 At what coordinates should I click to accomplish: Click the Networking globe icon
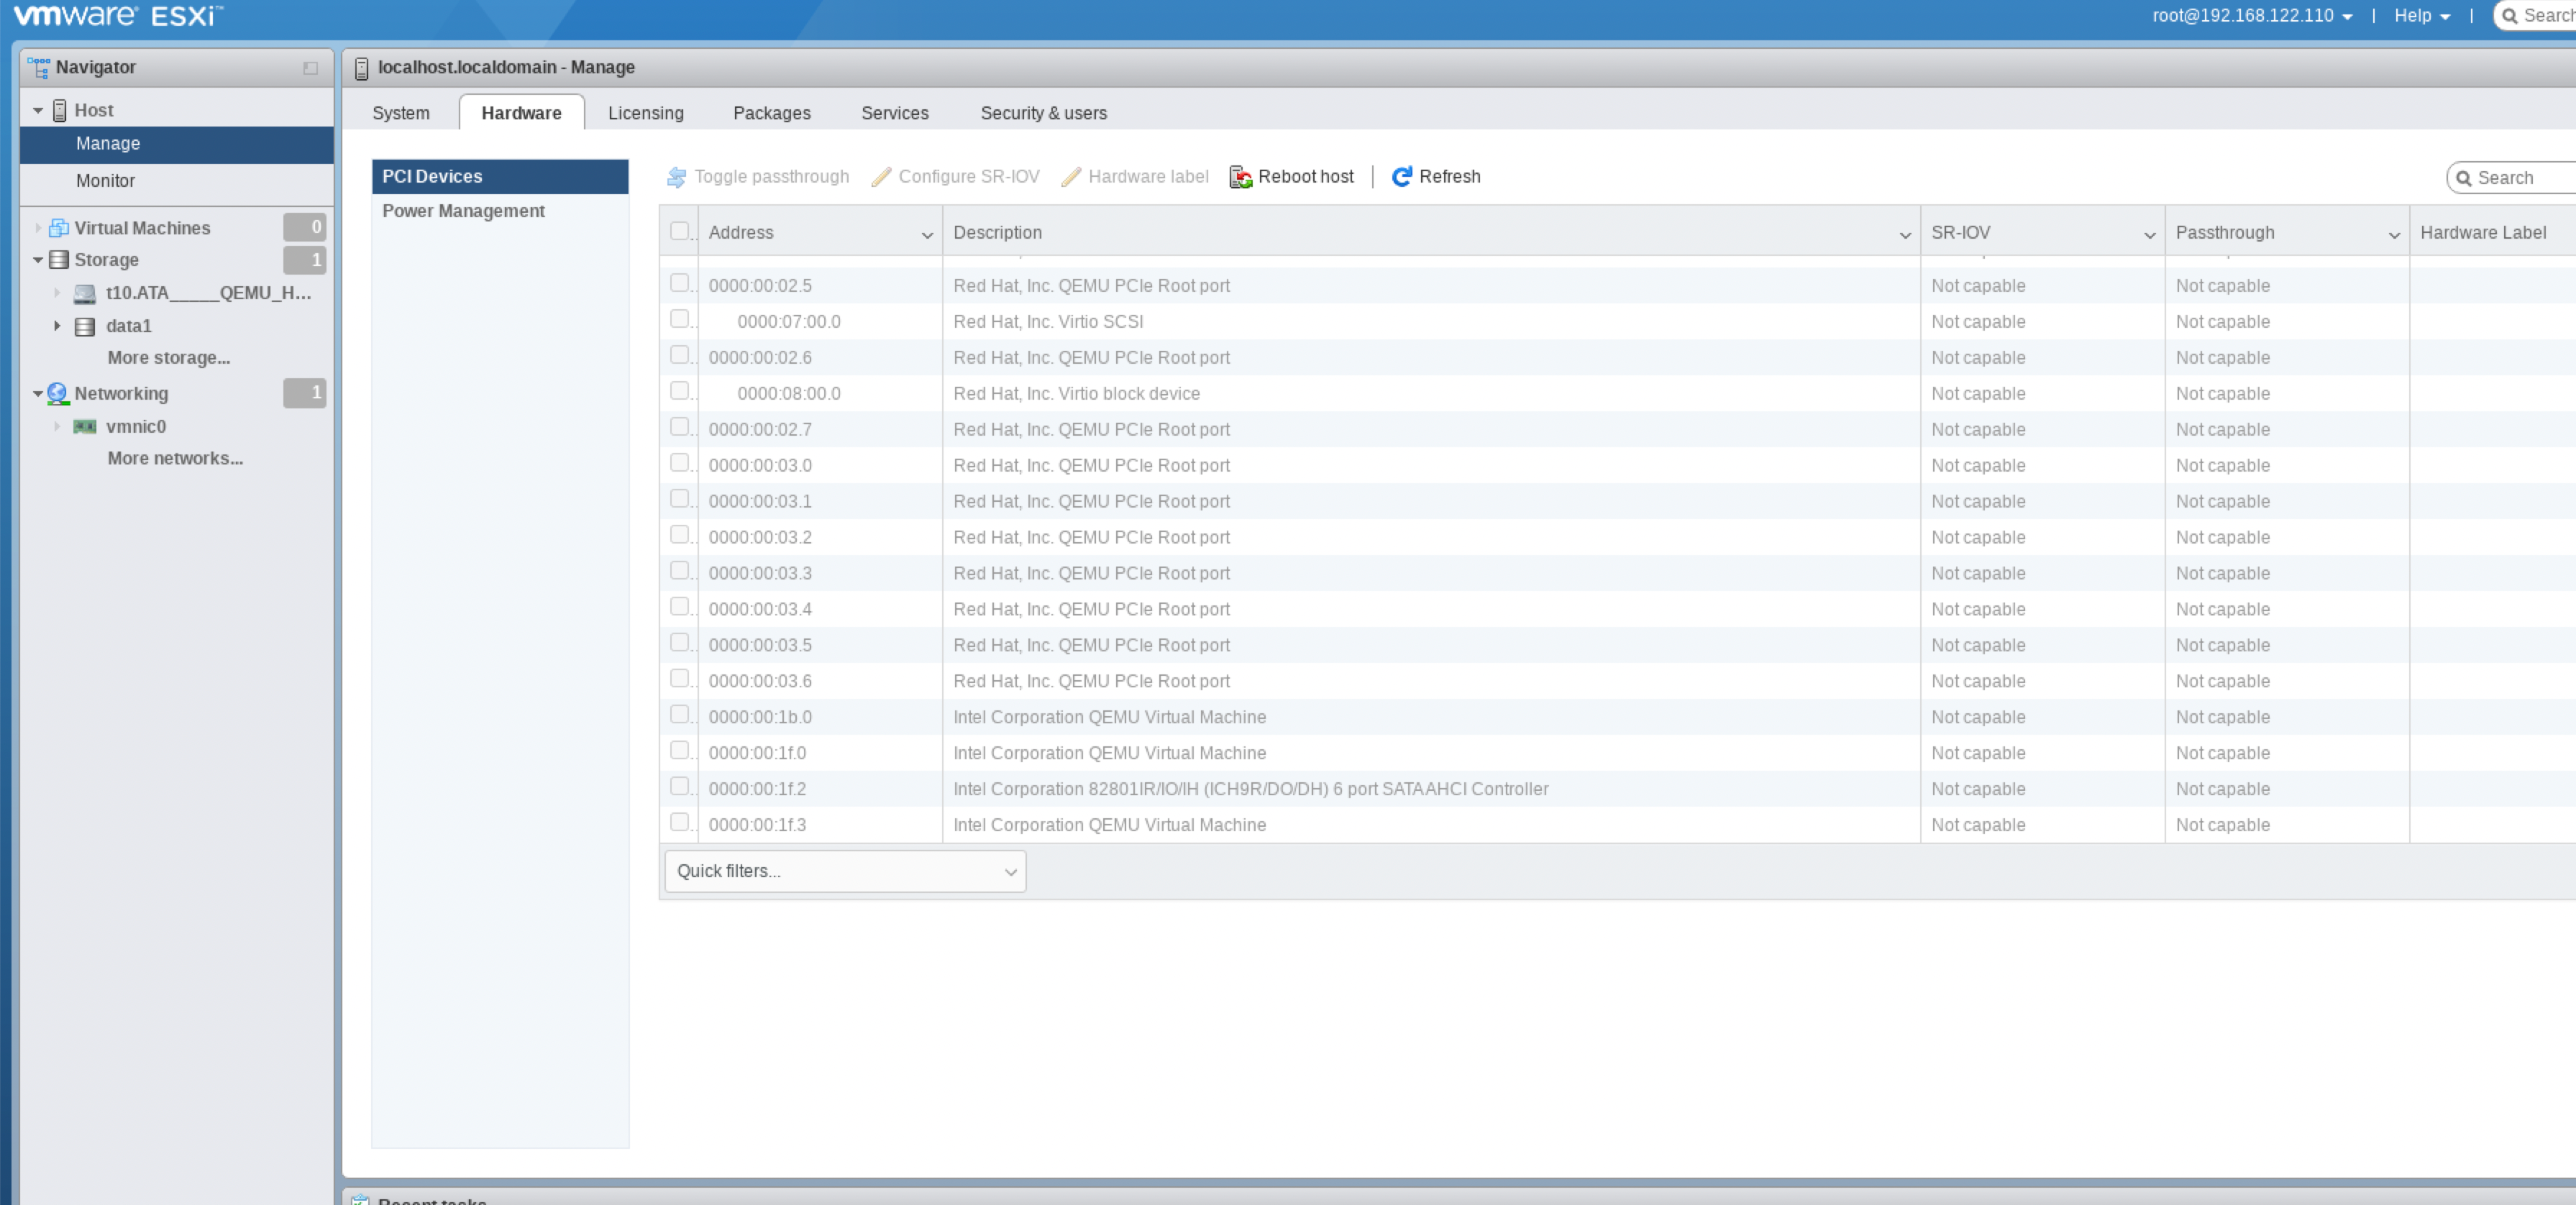pos(58,393)
